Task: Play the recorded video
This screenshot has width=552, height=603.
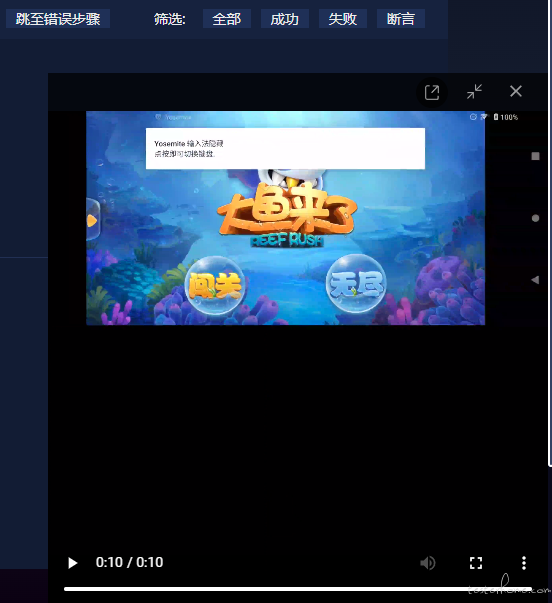Action: 72,563
